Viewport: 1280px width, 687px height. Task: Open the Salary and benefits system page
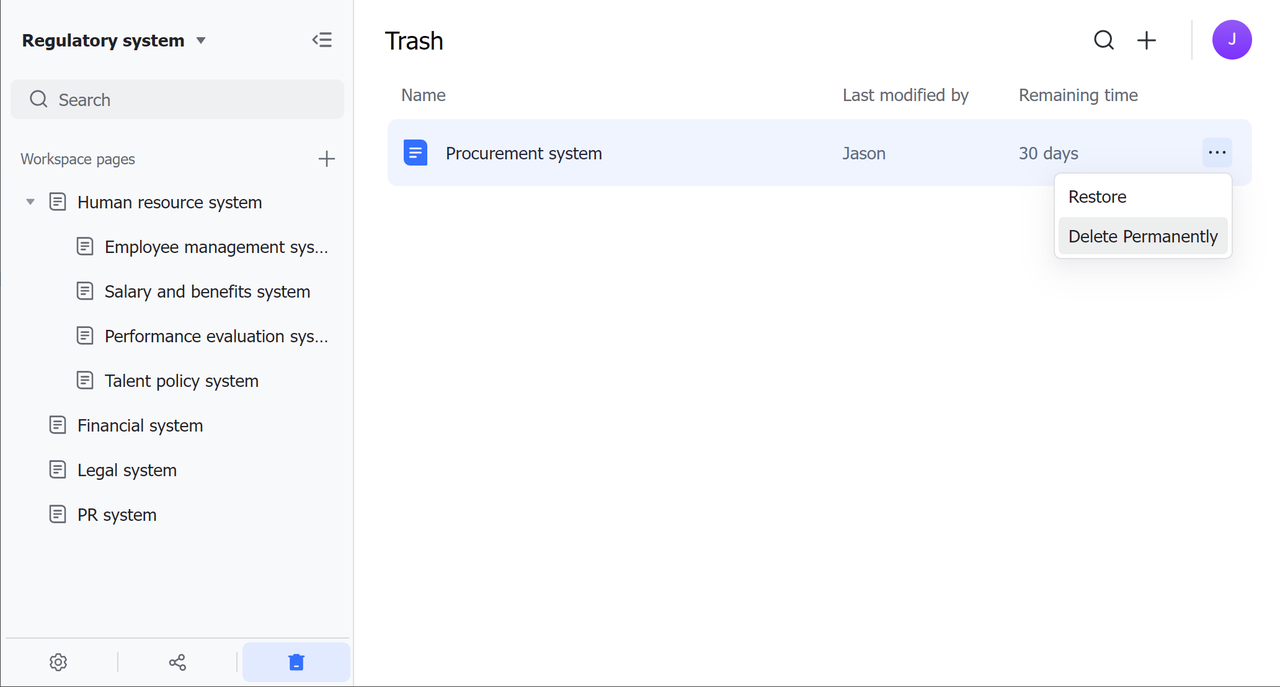pos(207,292)
